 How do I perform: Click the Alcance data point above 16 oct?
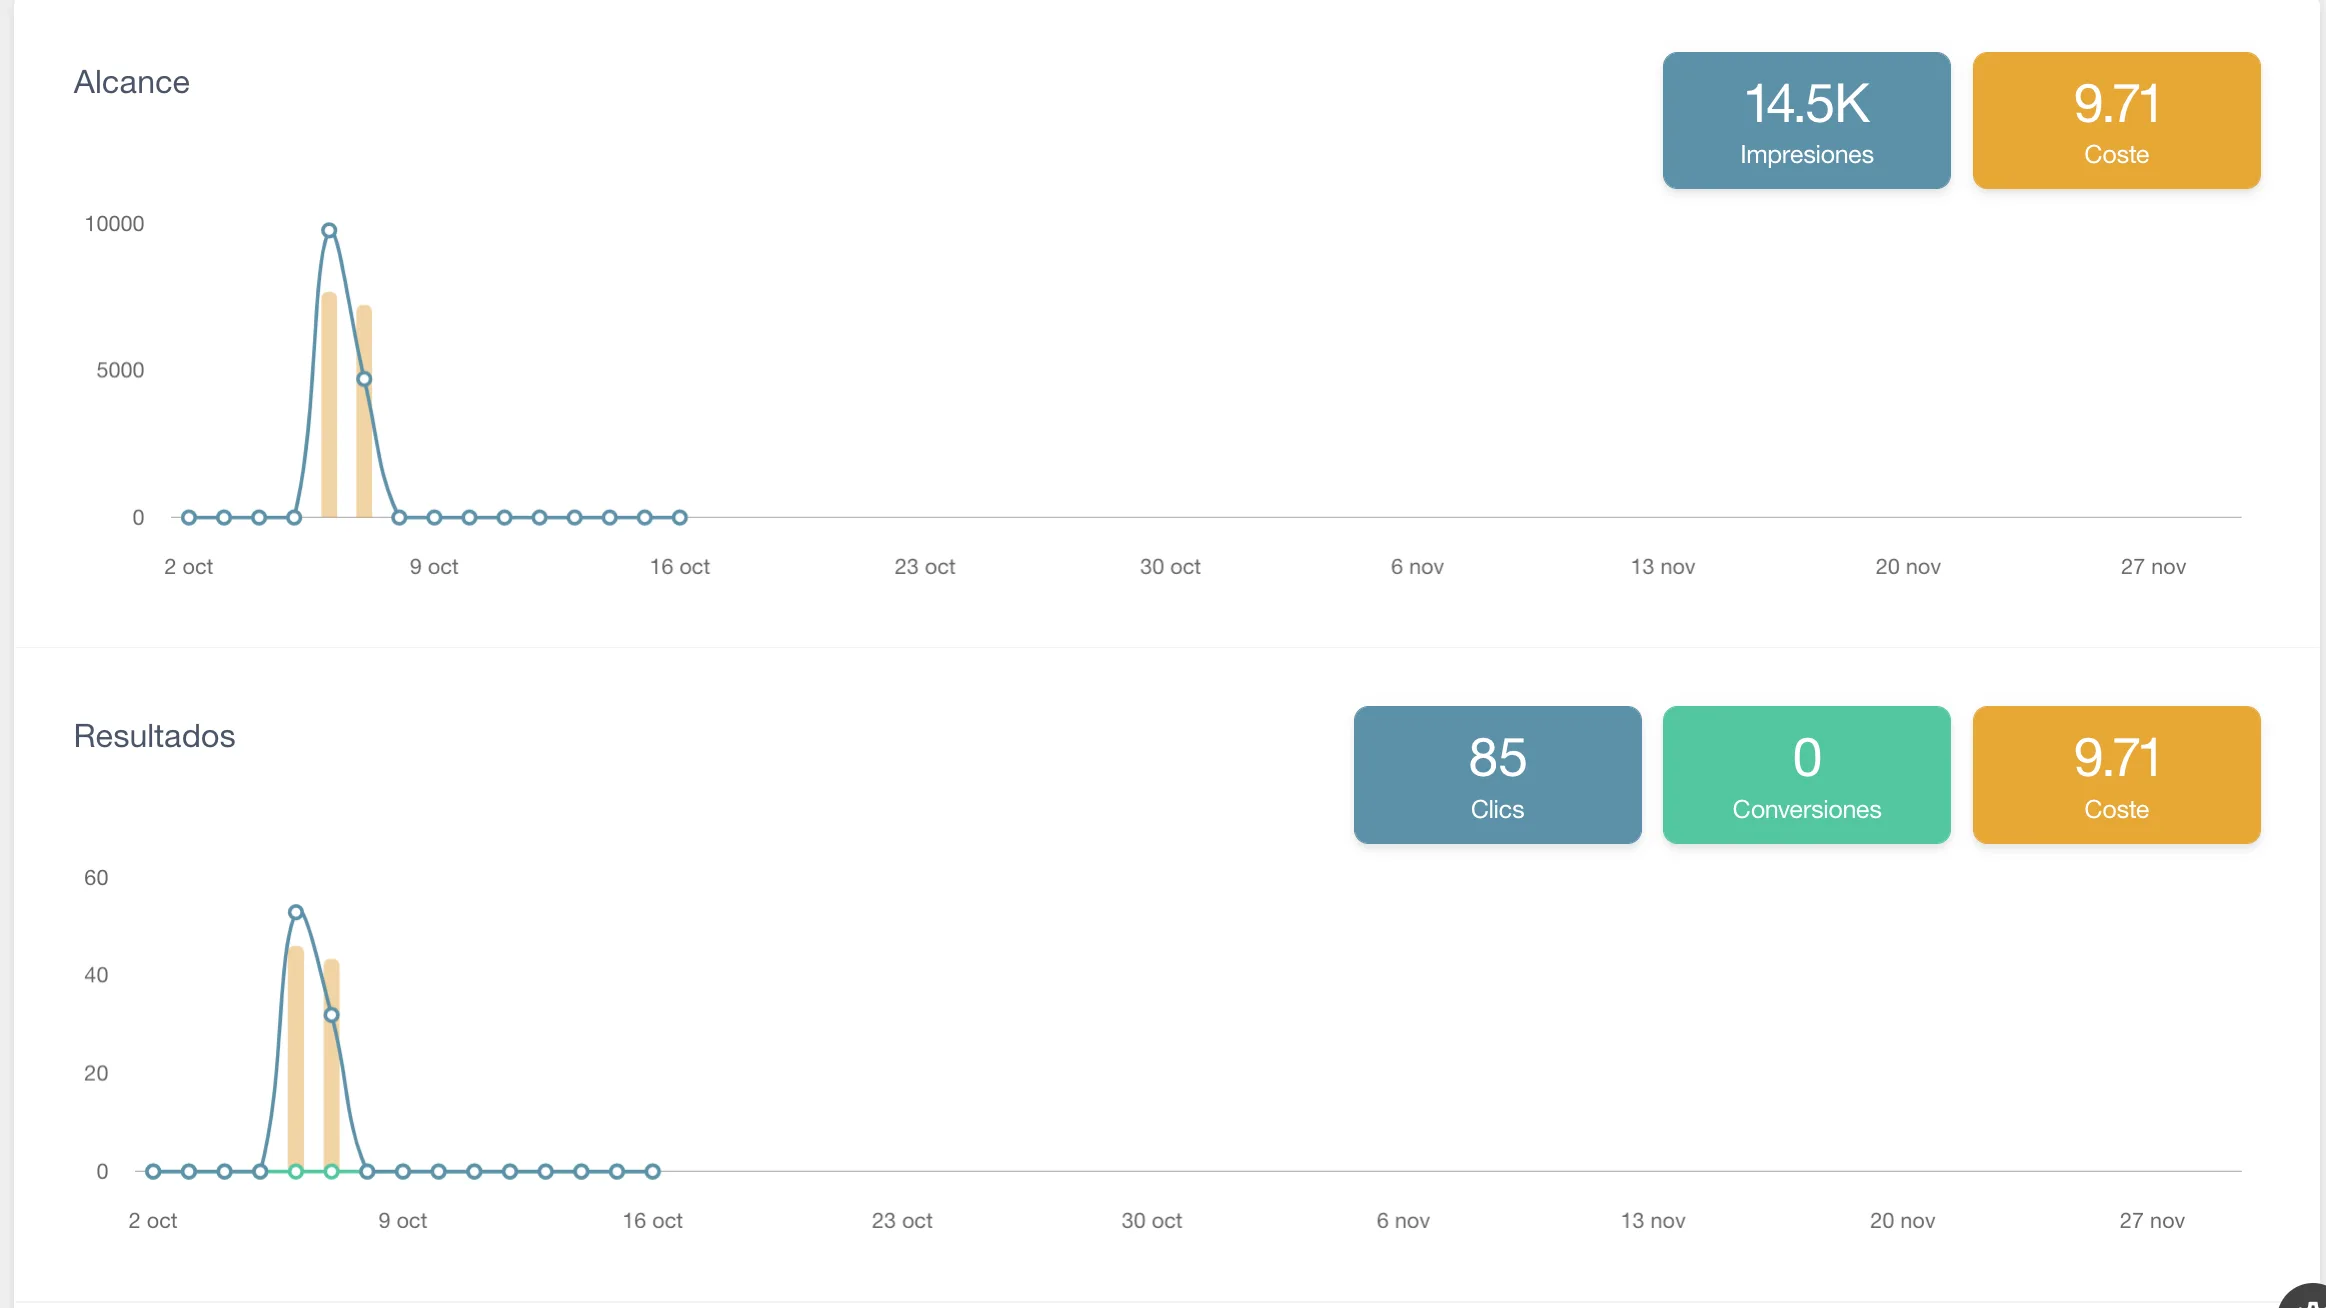(680, 517)
